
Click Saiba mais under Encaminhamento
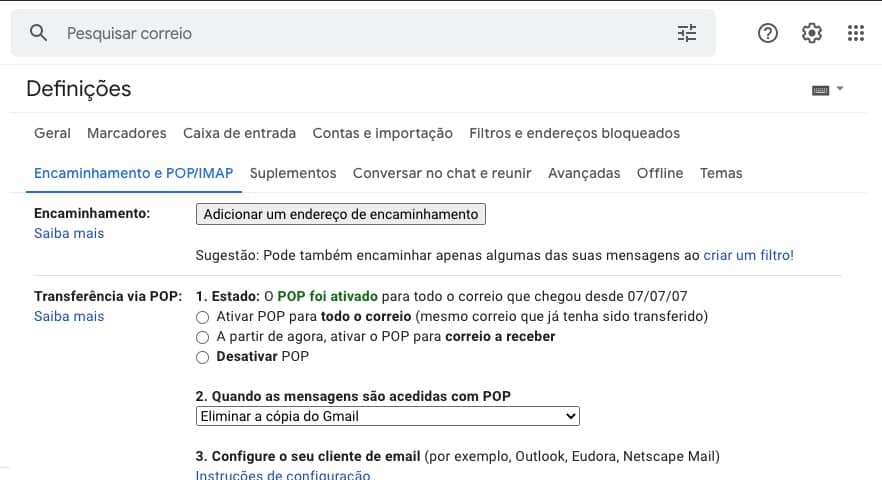tap(69, 233)
